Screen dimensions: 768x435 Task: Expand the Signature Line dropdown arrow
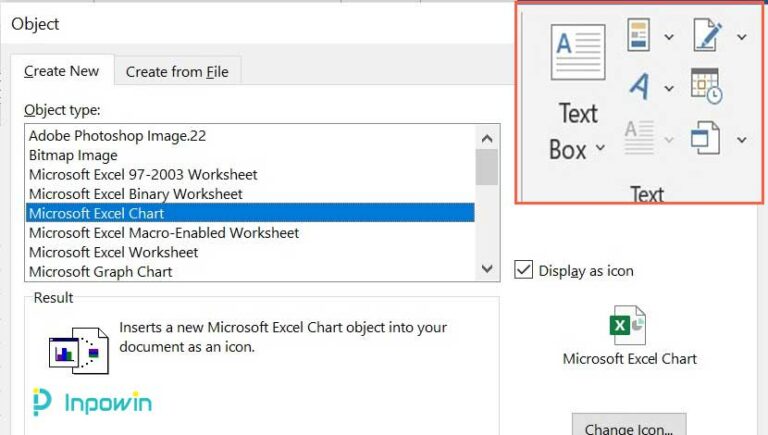point(742,37)
